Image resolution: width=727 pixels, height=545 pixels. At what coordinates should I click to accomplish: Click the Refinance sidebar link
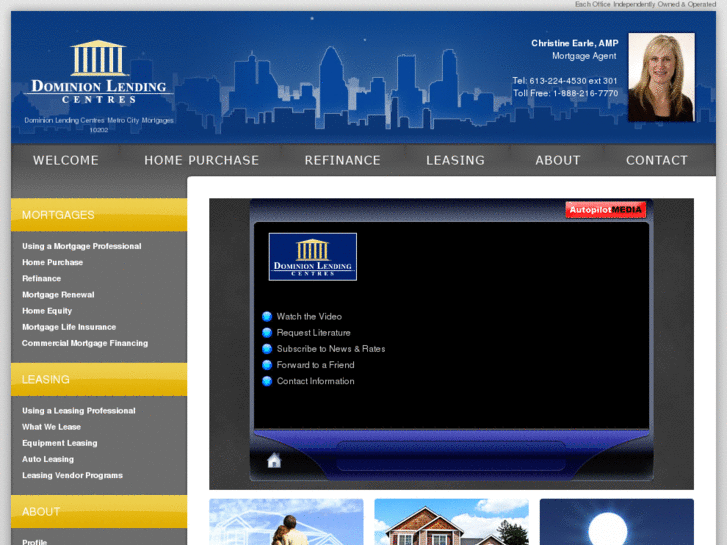(41, 279)
